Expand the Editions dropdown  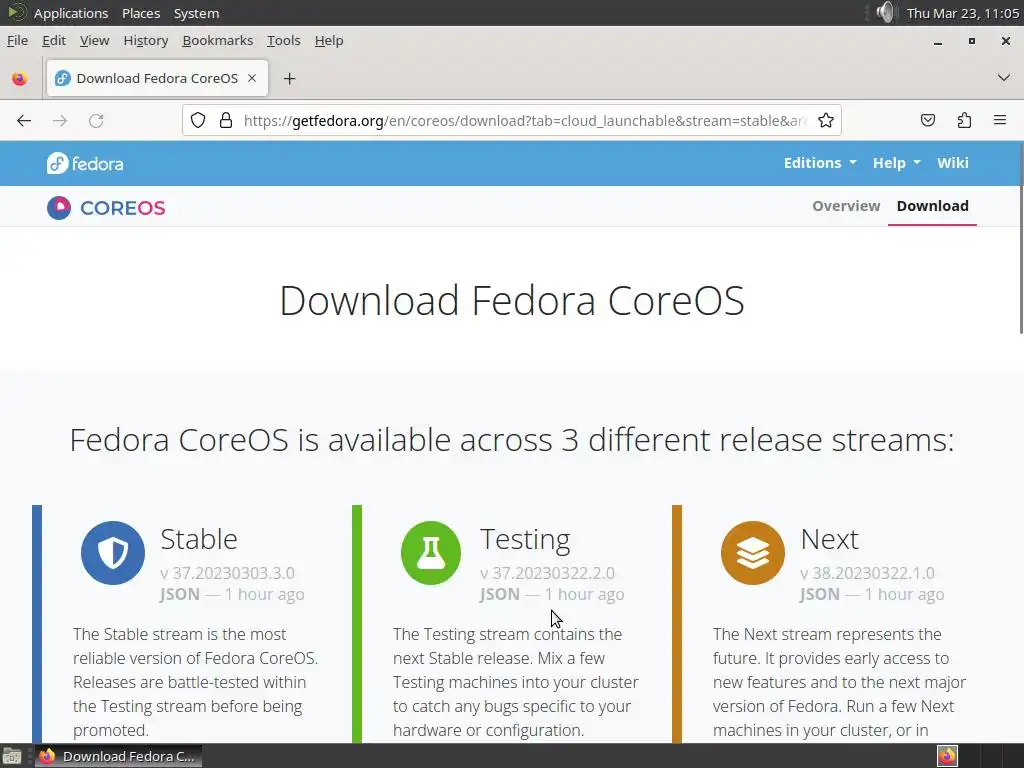820,163
